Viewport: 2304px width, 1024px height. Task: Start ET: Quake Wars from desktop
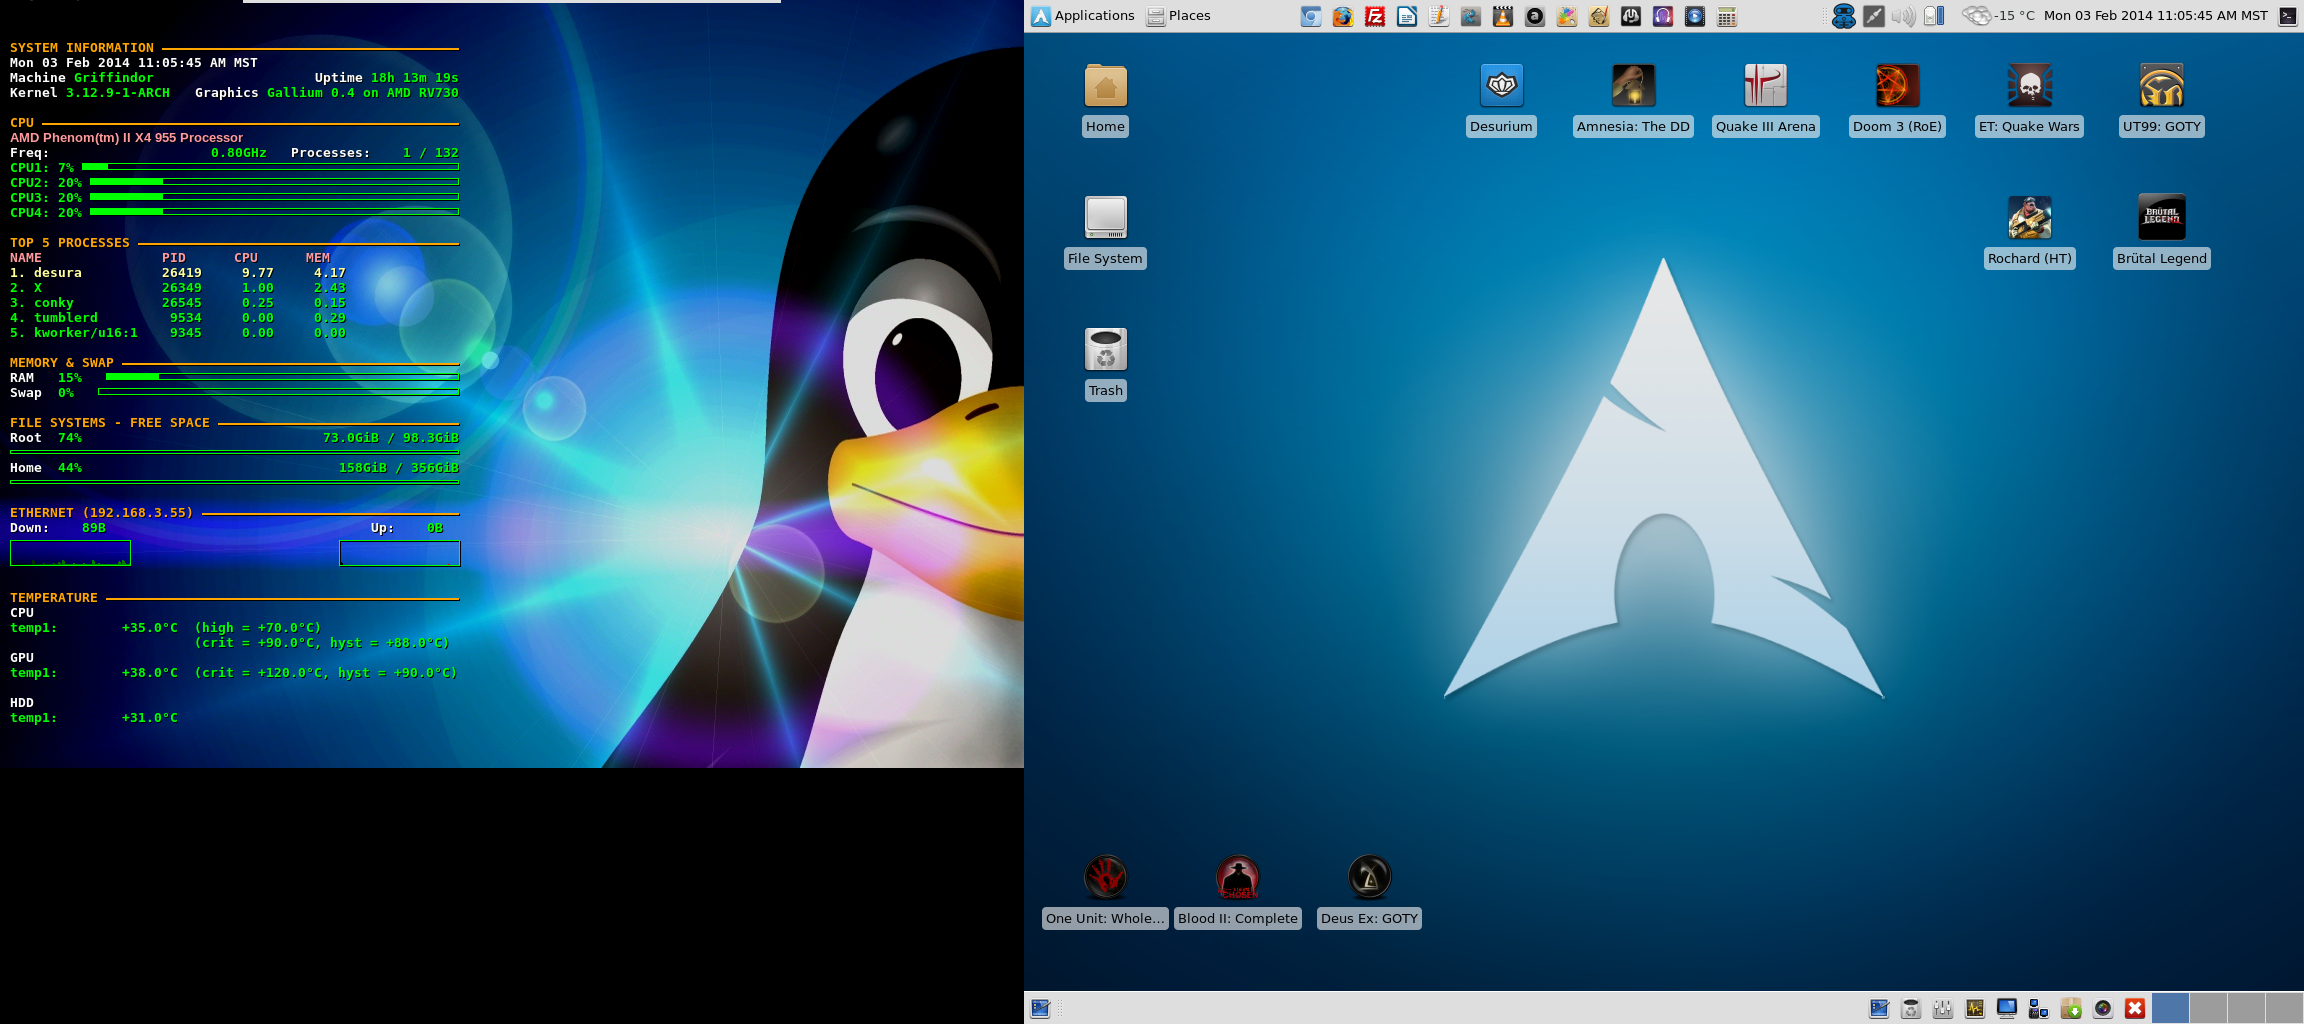click(2029, 100)
